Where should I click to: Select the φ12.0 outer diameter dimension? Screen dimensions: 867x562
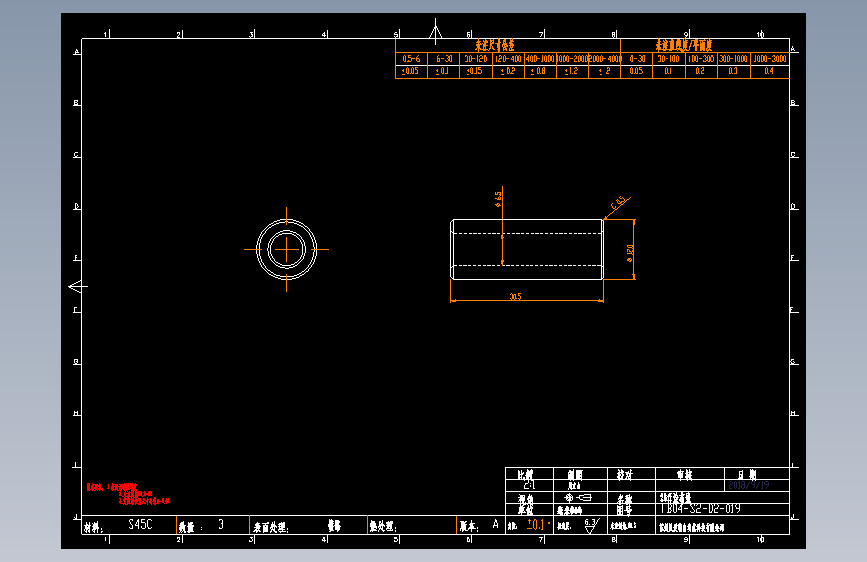(x=630, y=253)
